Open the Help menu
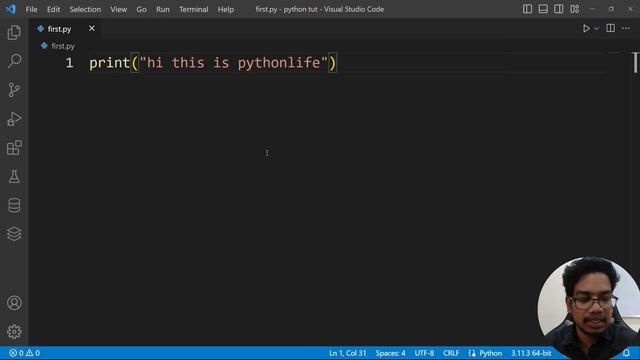The height and width of the screenshot is (360, 640). [x=226, y=9]
